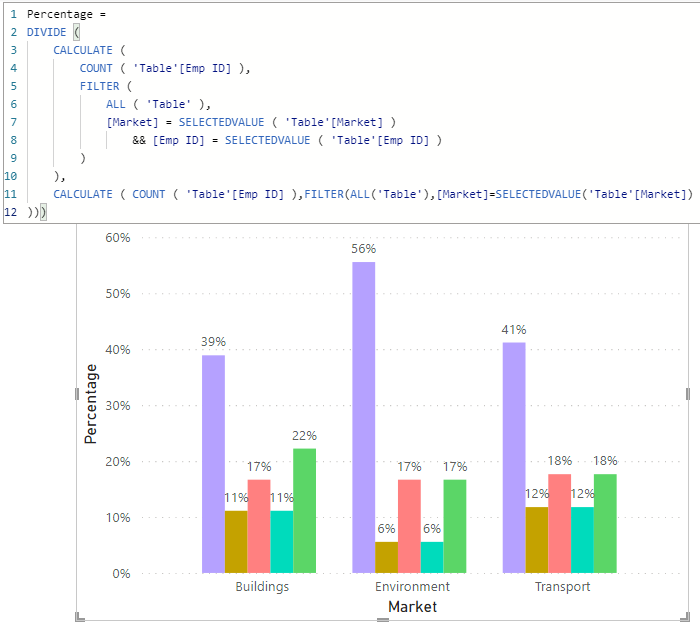Select the purple Transport bar labeled 41%
The width and height of the screenshot is (700, 623).
click(x=514, y=457)
